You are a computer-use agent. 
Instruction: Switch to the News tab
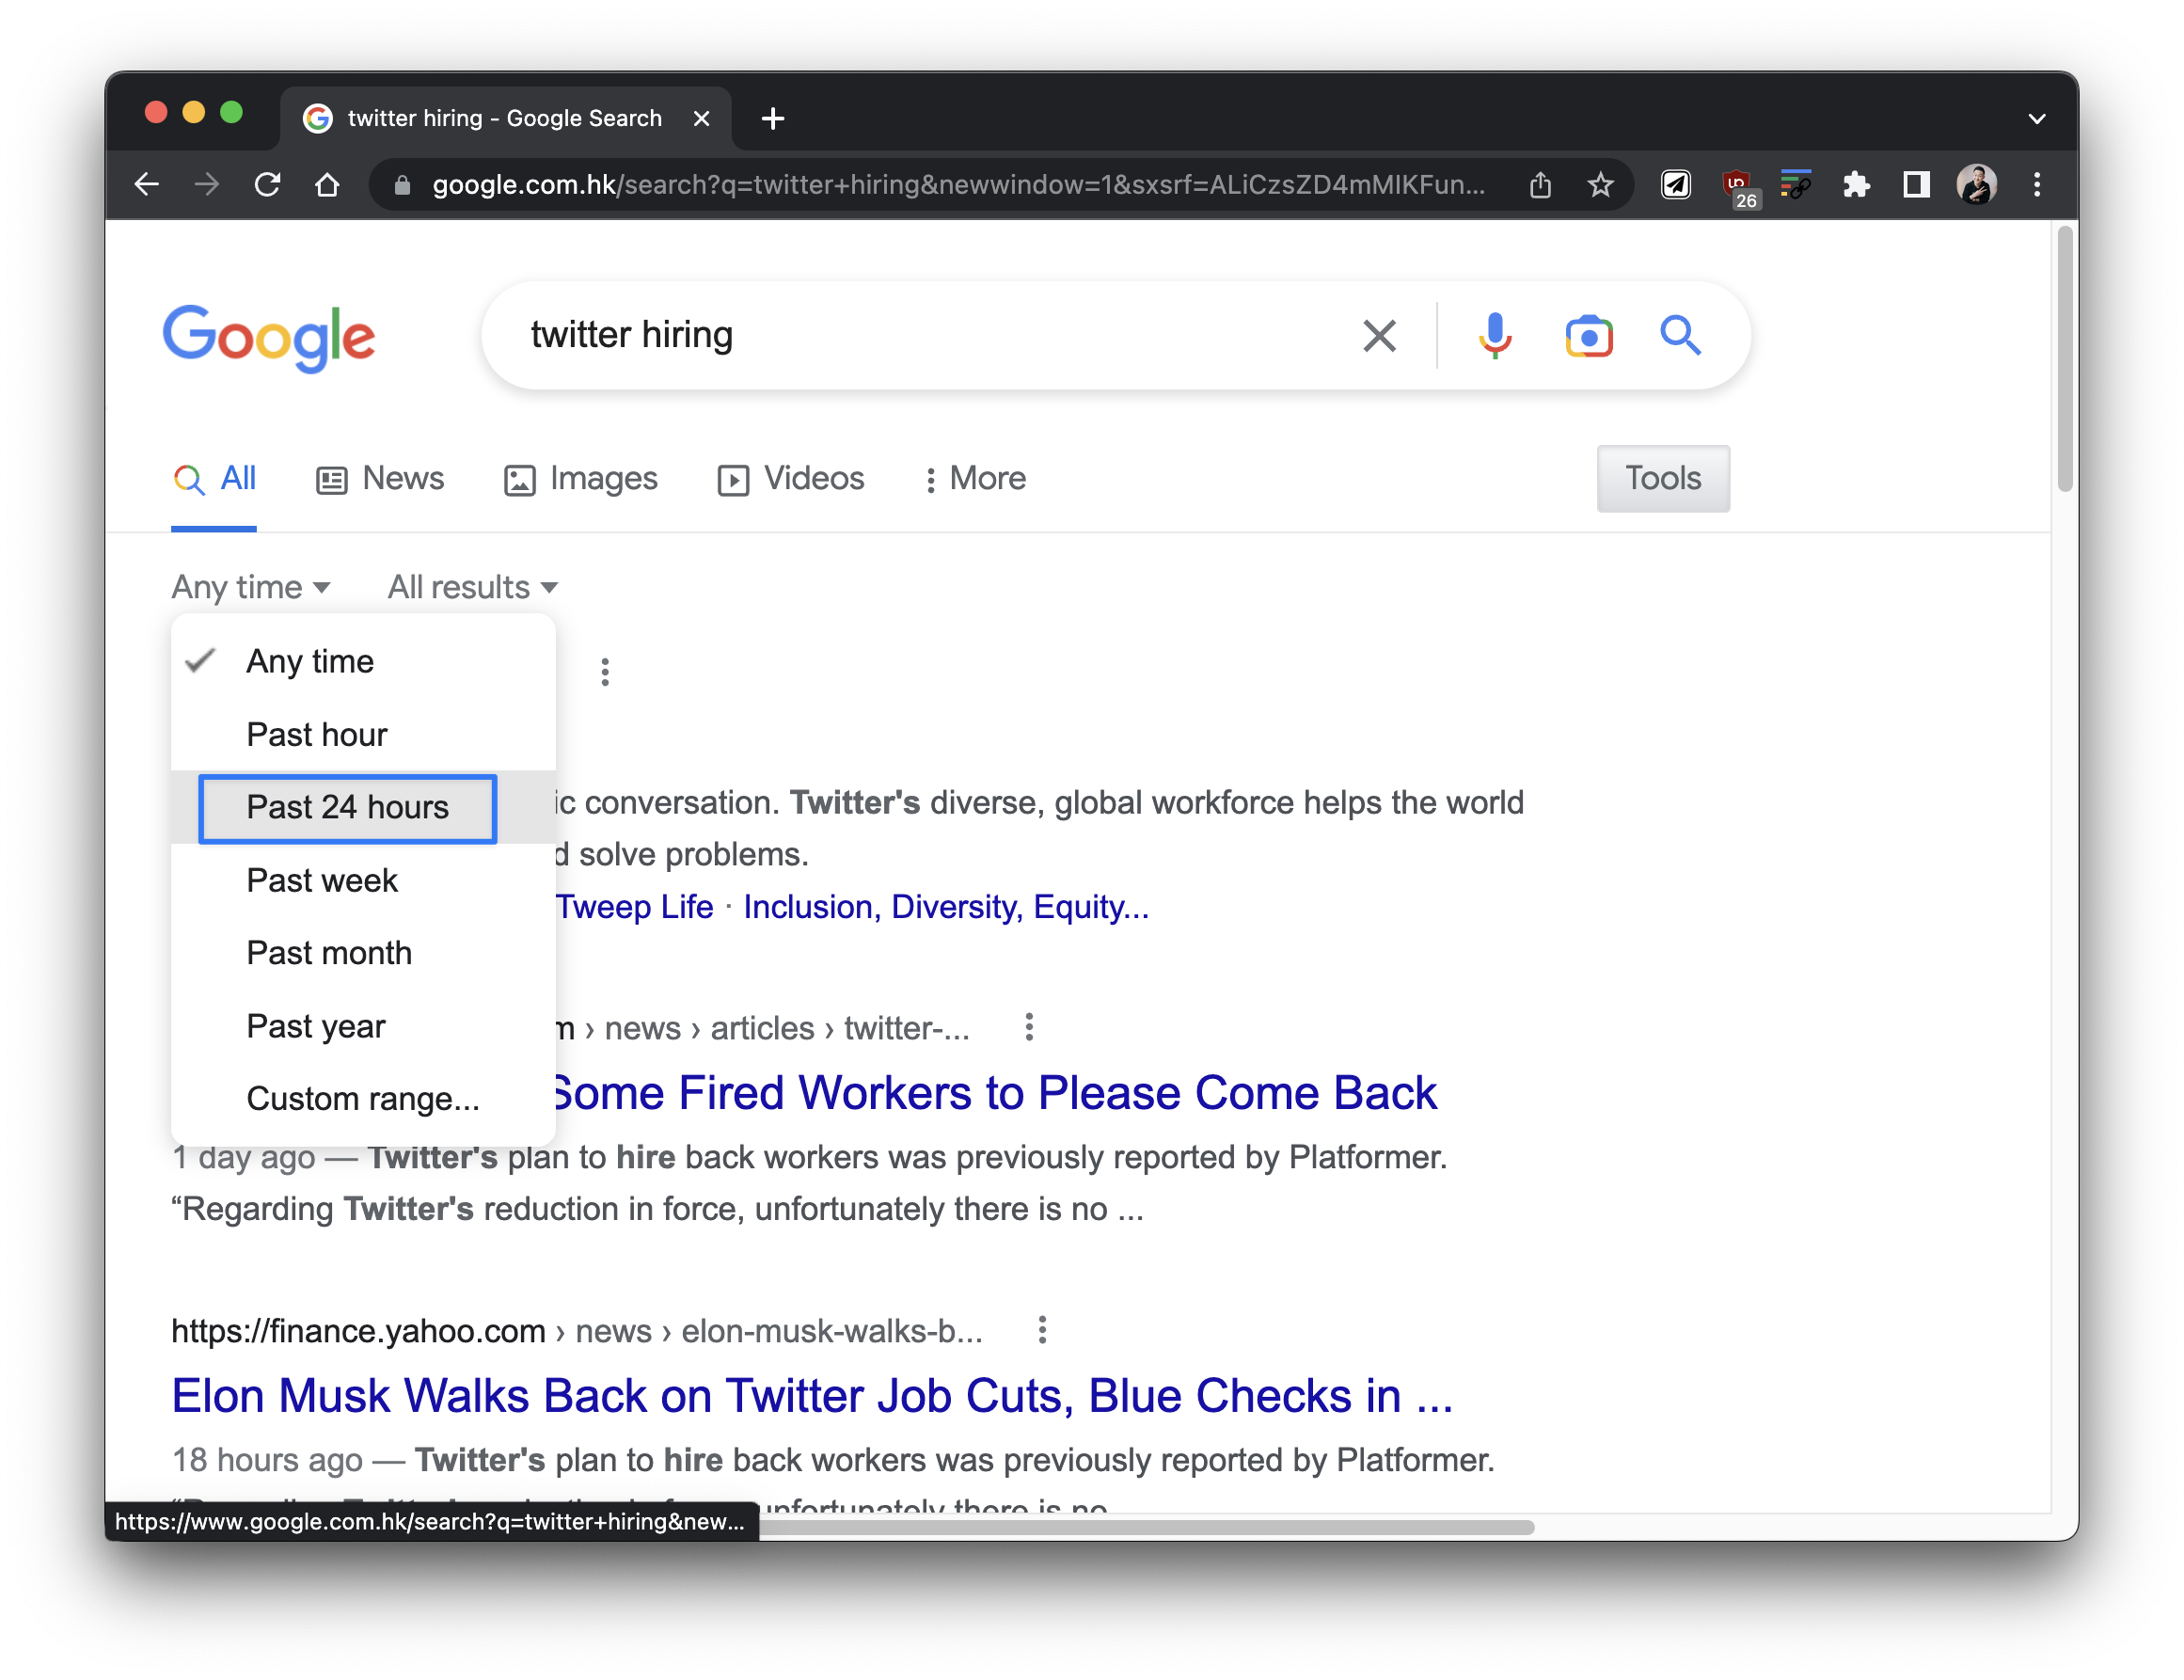380,479
